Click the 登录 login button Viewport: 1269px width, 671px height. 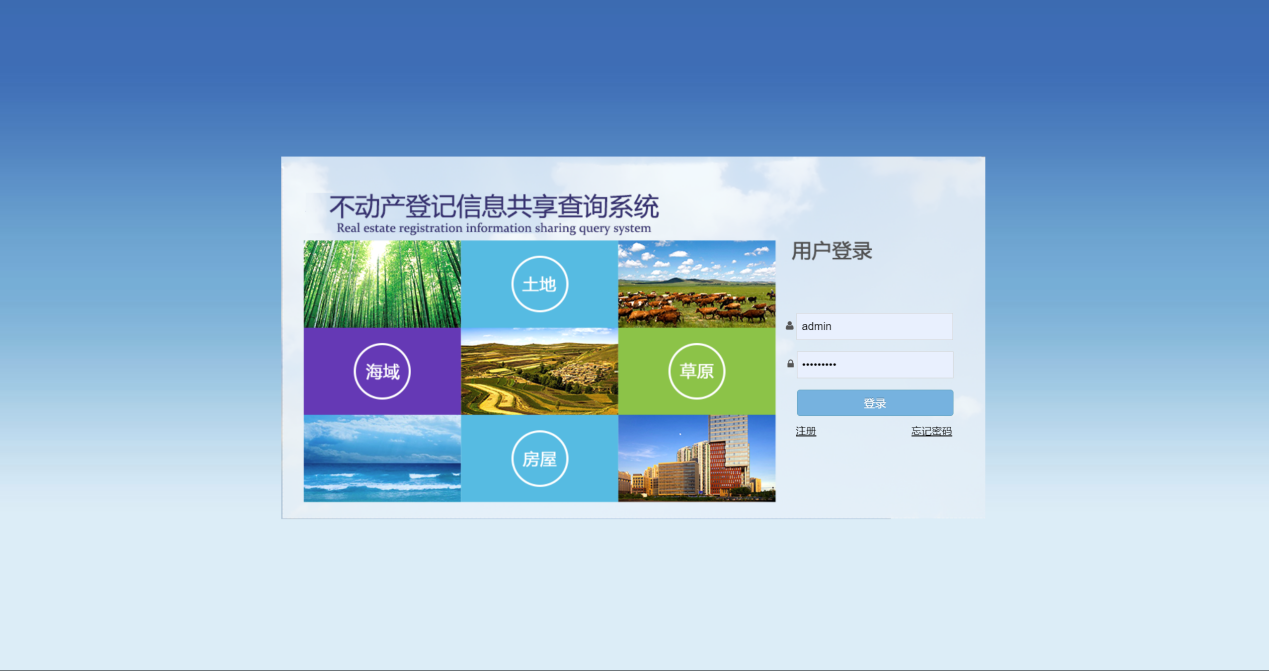point(875,403)
